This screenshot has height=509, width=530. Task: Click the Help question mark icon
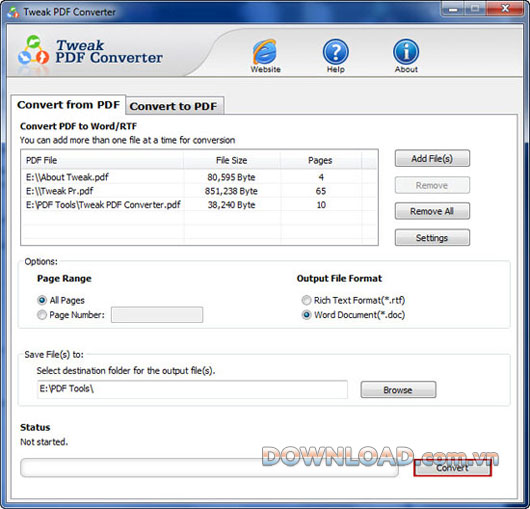click(336, 52)
